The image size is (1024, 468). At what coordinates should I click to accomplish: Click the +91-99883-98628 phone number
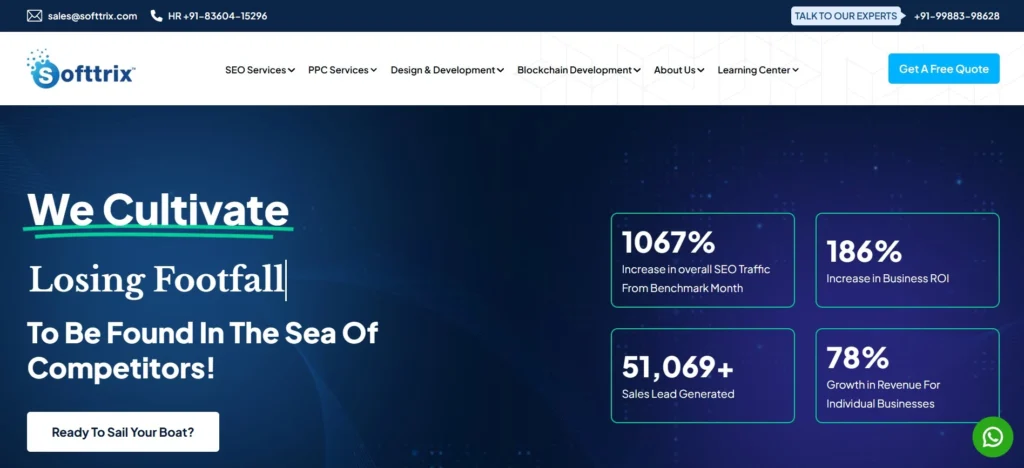[957, 16]
